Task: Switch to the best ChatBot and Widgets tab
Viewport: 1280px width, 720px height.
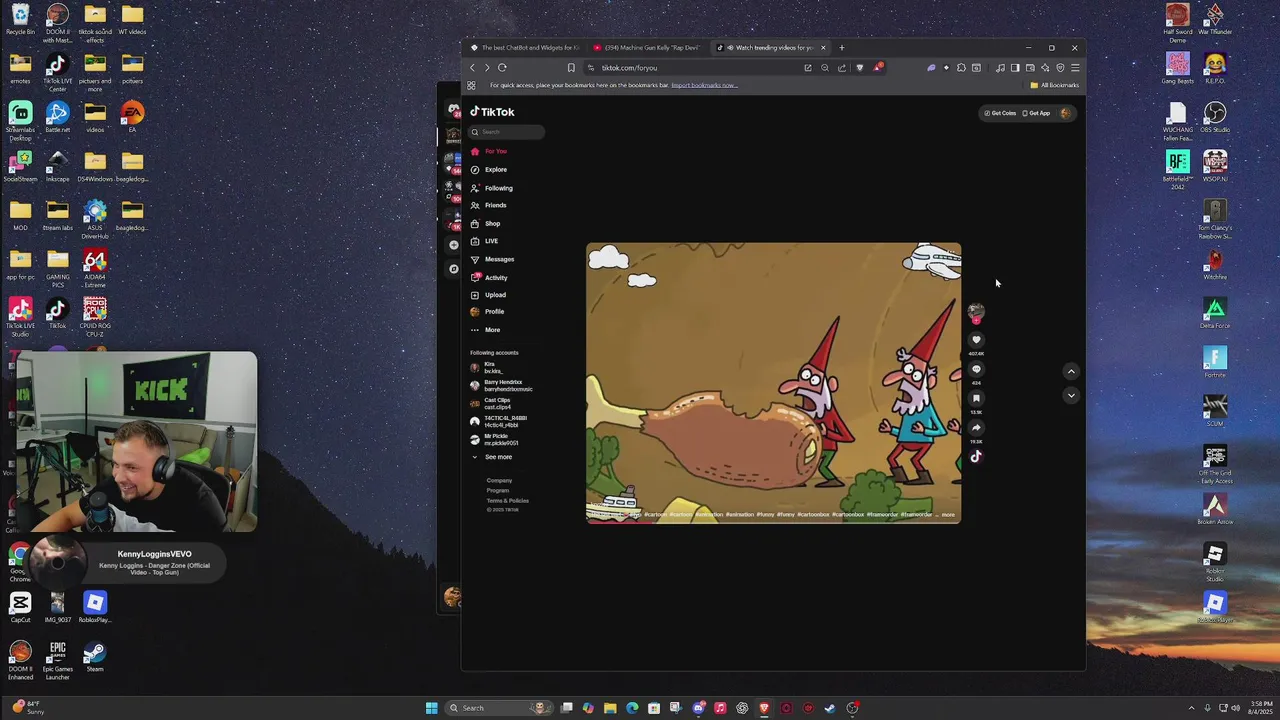Action: coord(524,48)
